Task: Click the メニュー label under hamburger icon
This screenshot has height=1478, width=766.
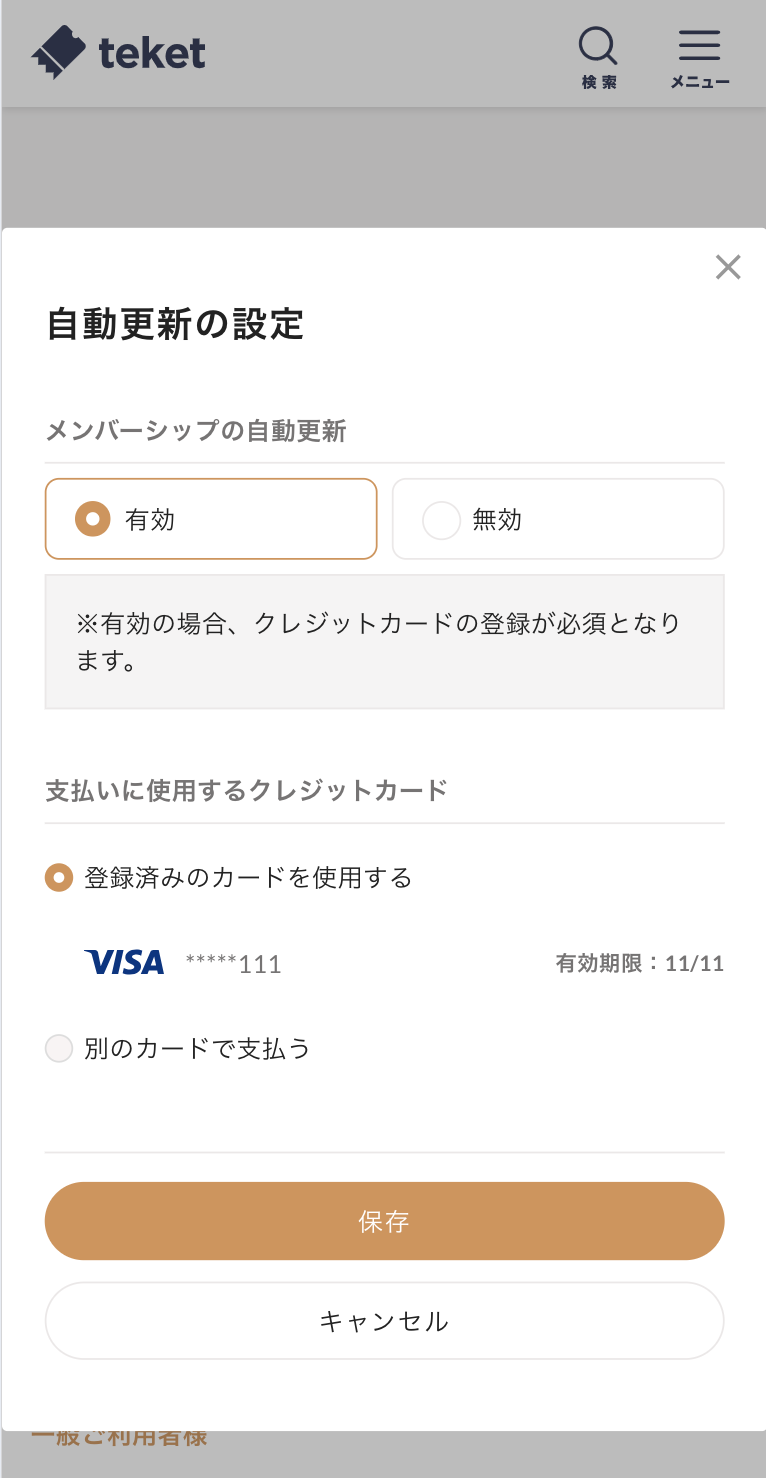Action: coord(699,83)
